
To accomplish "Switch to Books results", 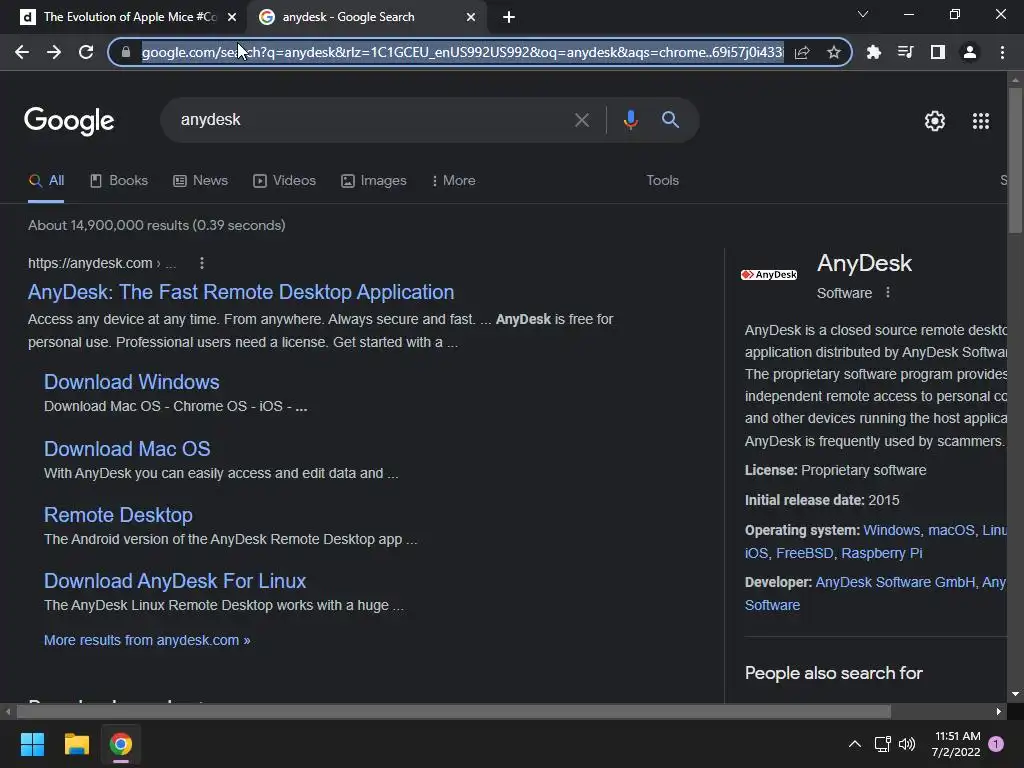I will [x=119, y=181].
